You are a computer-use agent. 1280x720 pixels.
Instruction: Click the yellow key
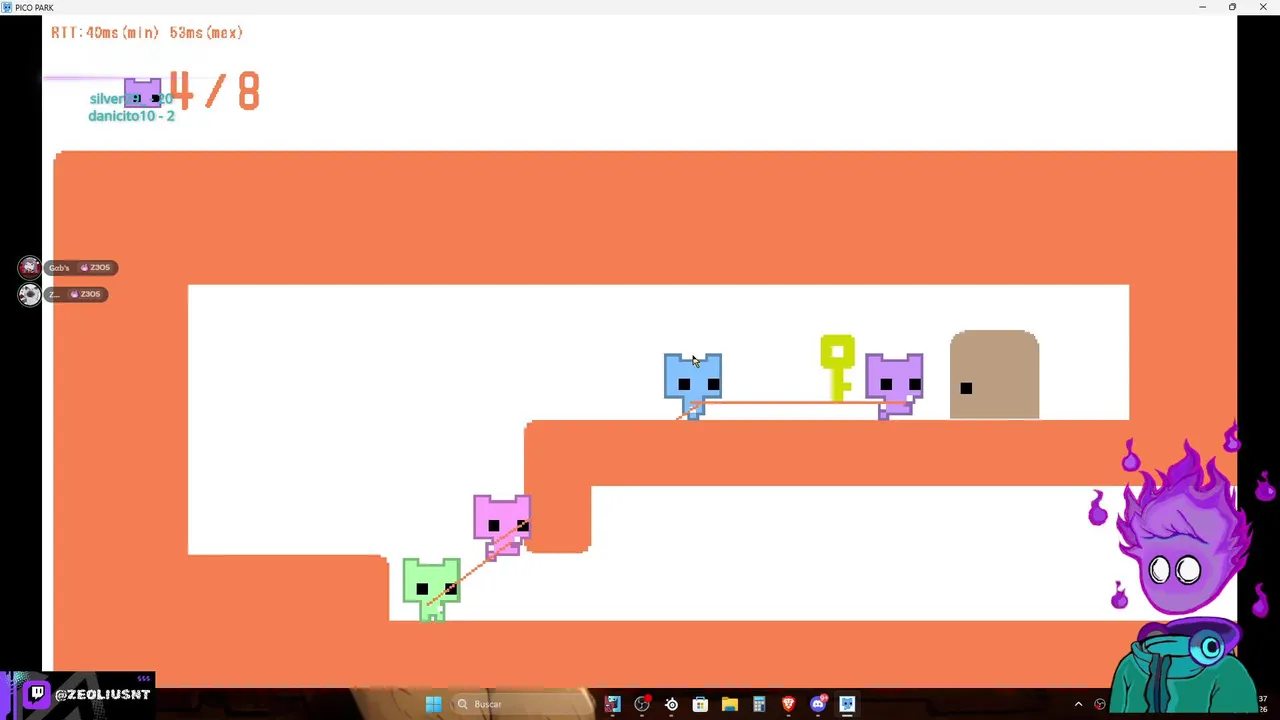pyautogui.click(x=837, y=368)
